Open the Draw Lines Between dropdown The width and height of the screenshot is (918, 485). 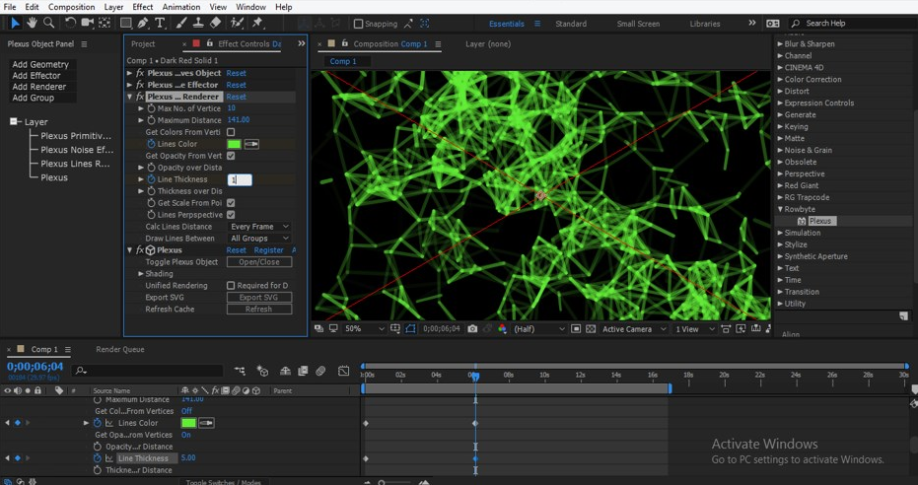[x=259, y=239]
